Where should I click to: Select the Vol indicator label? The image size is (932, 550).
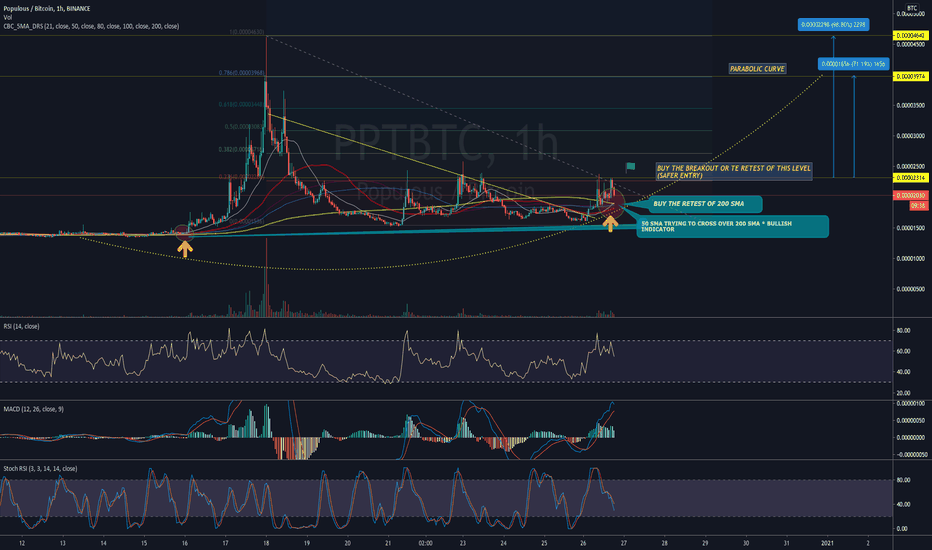pos(8,18)
